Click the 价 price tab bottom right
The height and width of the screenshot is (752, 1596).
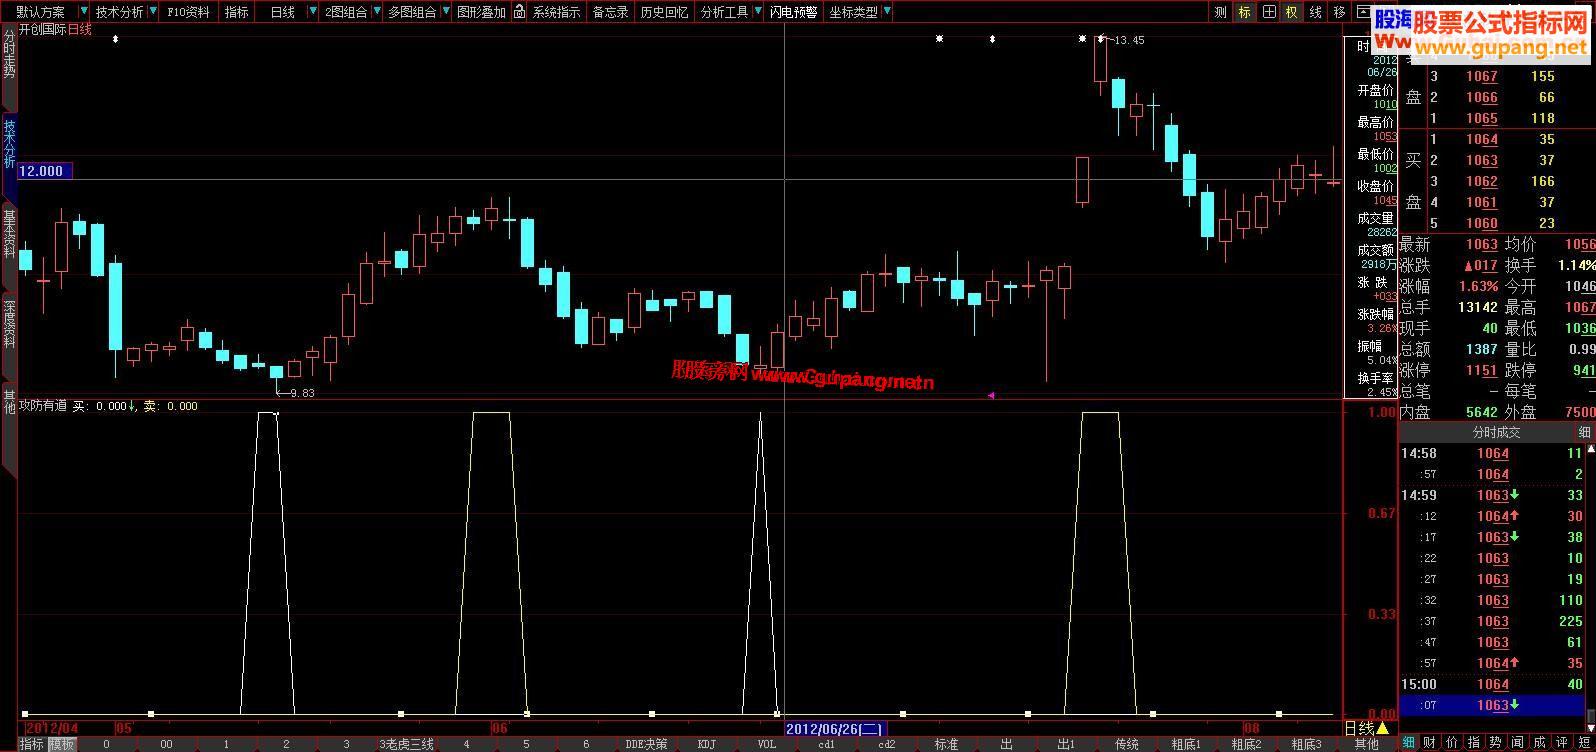pyautogui.click(x=1452, y=743)
